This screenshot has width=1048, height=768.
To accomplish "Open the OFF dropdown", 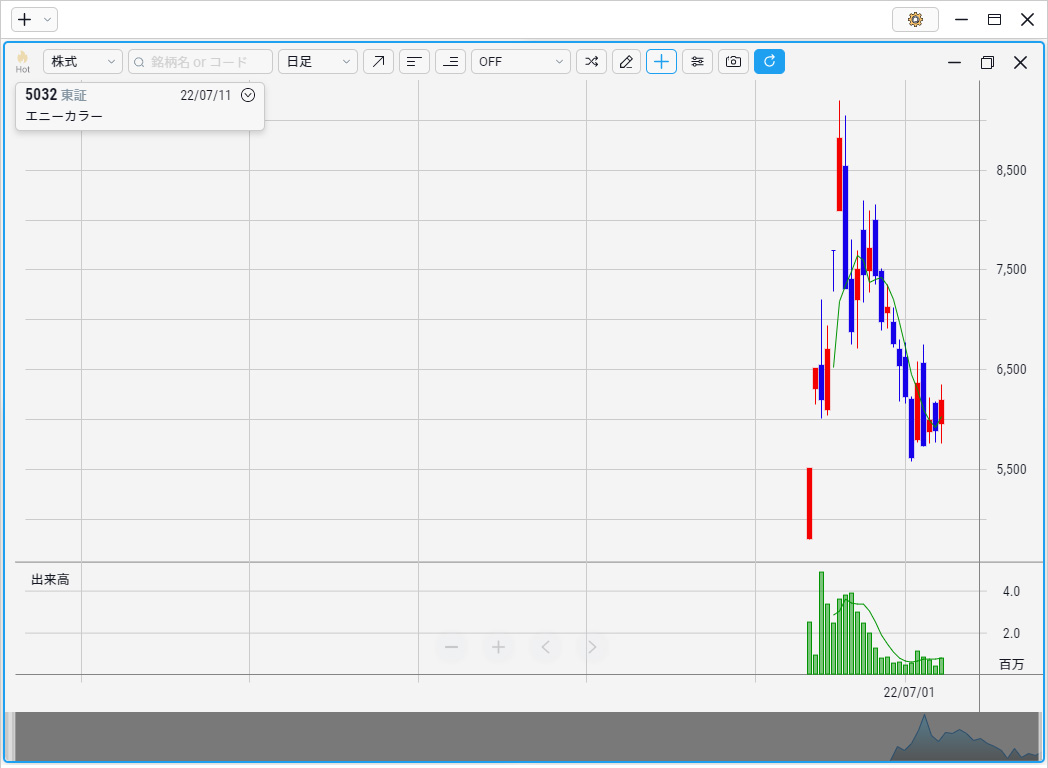I will tap(521, 61).
